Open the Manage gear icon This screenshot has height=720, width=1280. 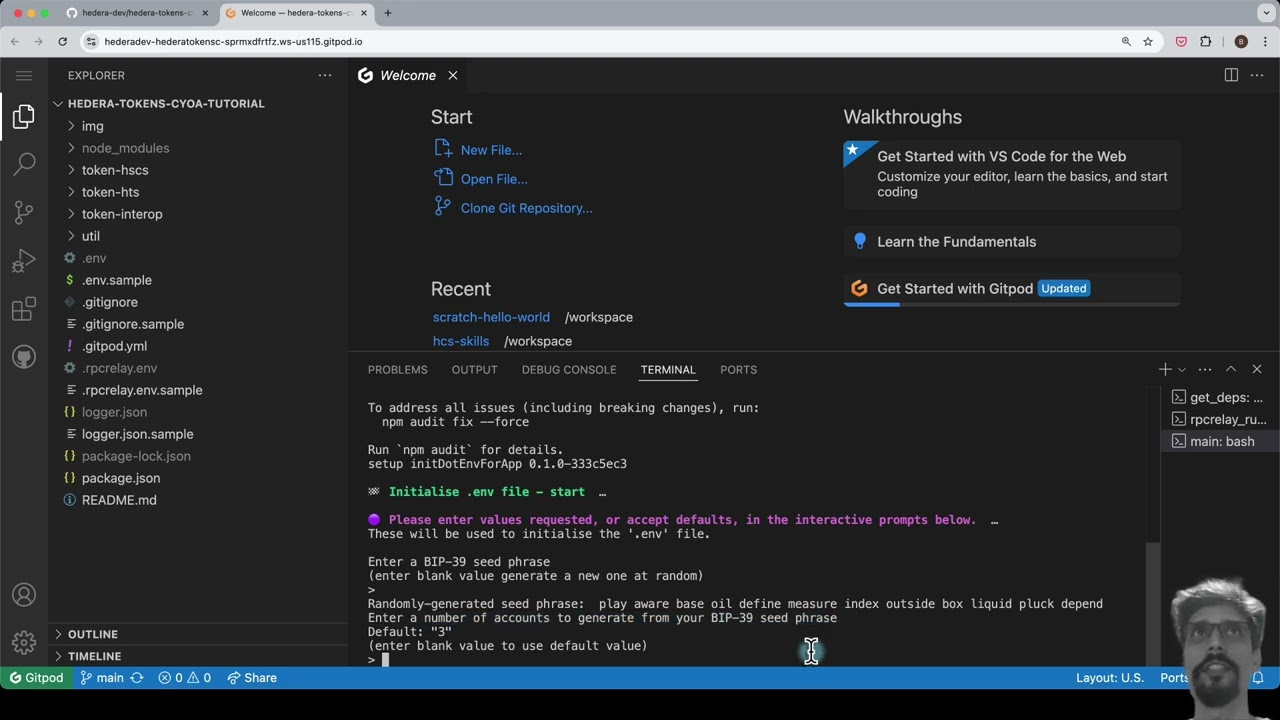[24, 642]
